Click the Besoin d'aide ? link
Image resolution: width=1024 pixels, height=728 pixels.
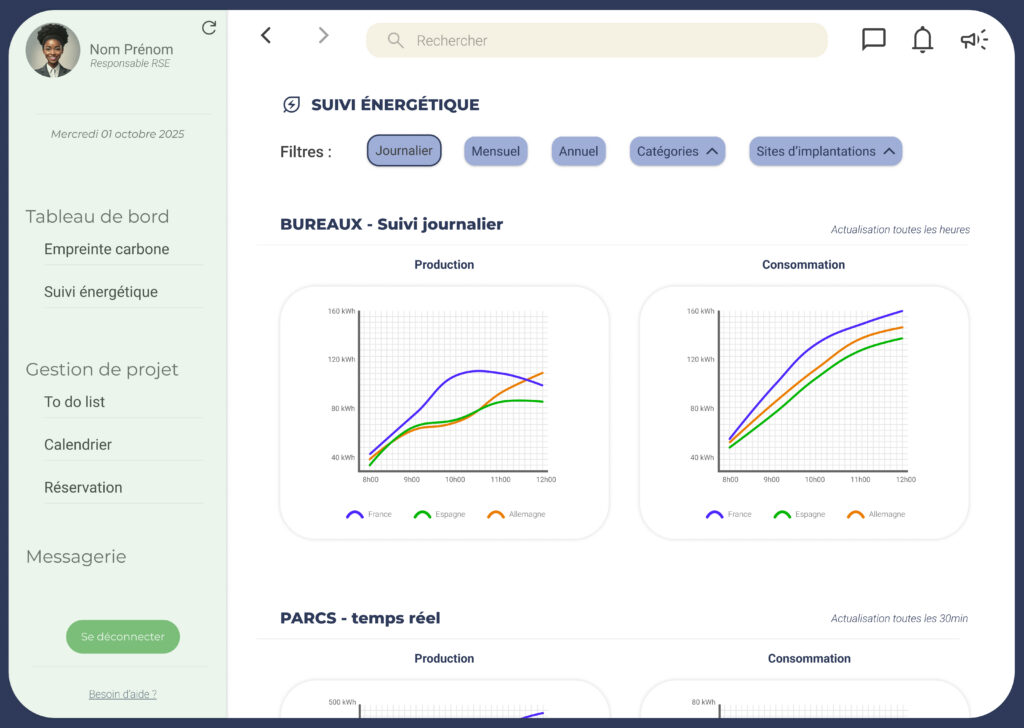click(x=122, y=694)
